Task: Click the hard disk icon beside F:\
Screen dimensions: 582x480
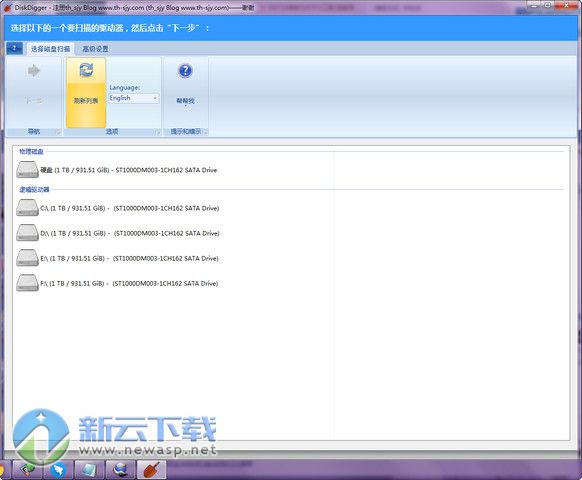Action: coord(27,283)
